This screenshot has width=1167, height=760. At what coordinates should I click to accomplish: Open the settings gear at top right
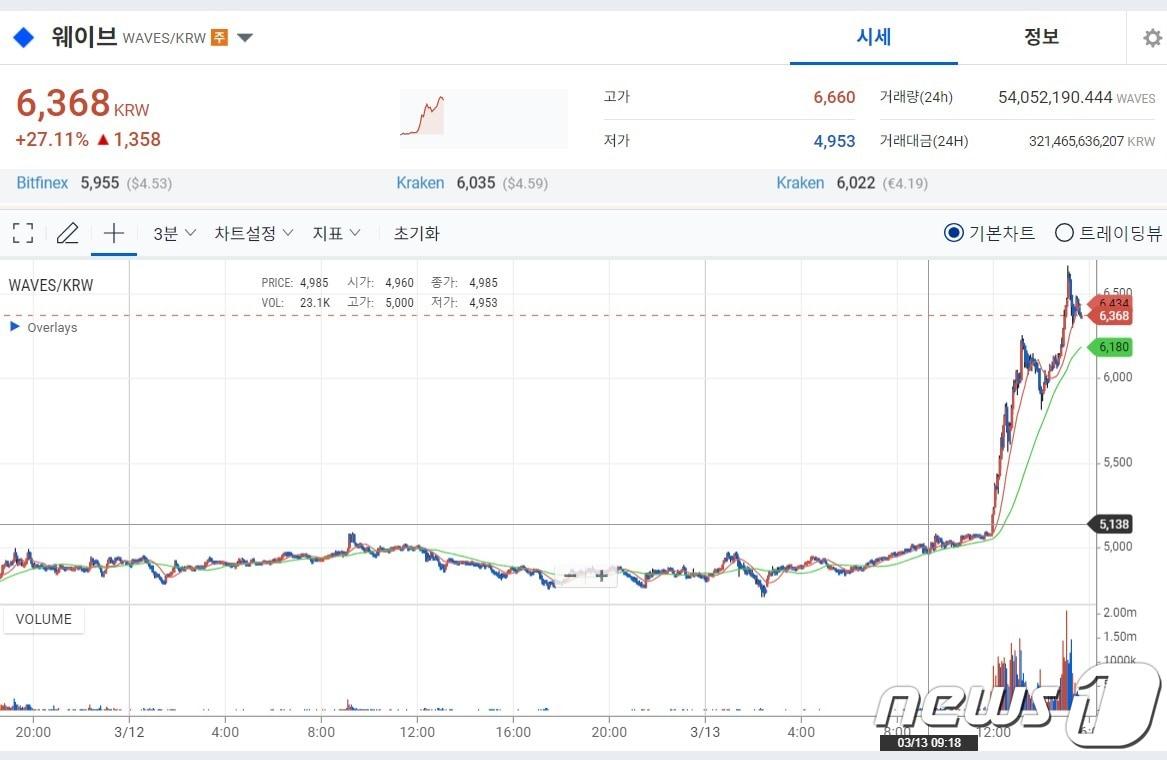tap(1151, 36)
